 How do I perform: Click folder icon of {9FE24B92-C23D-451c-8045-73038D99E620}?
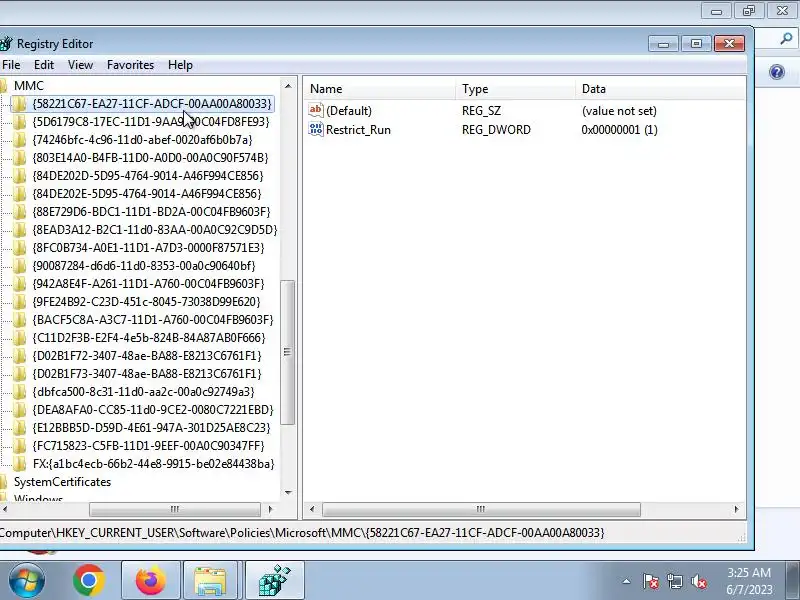click(19, 302)
